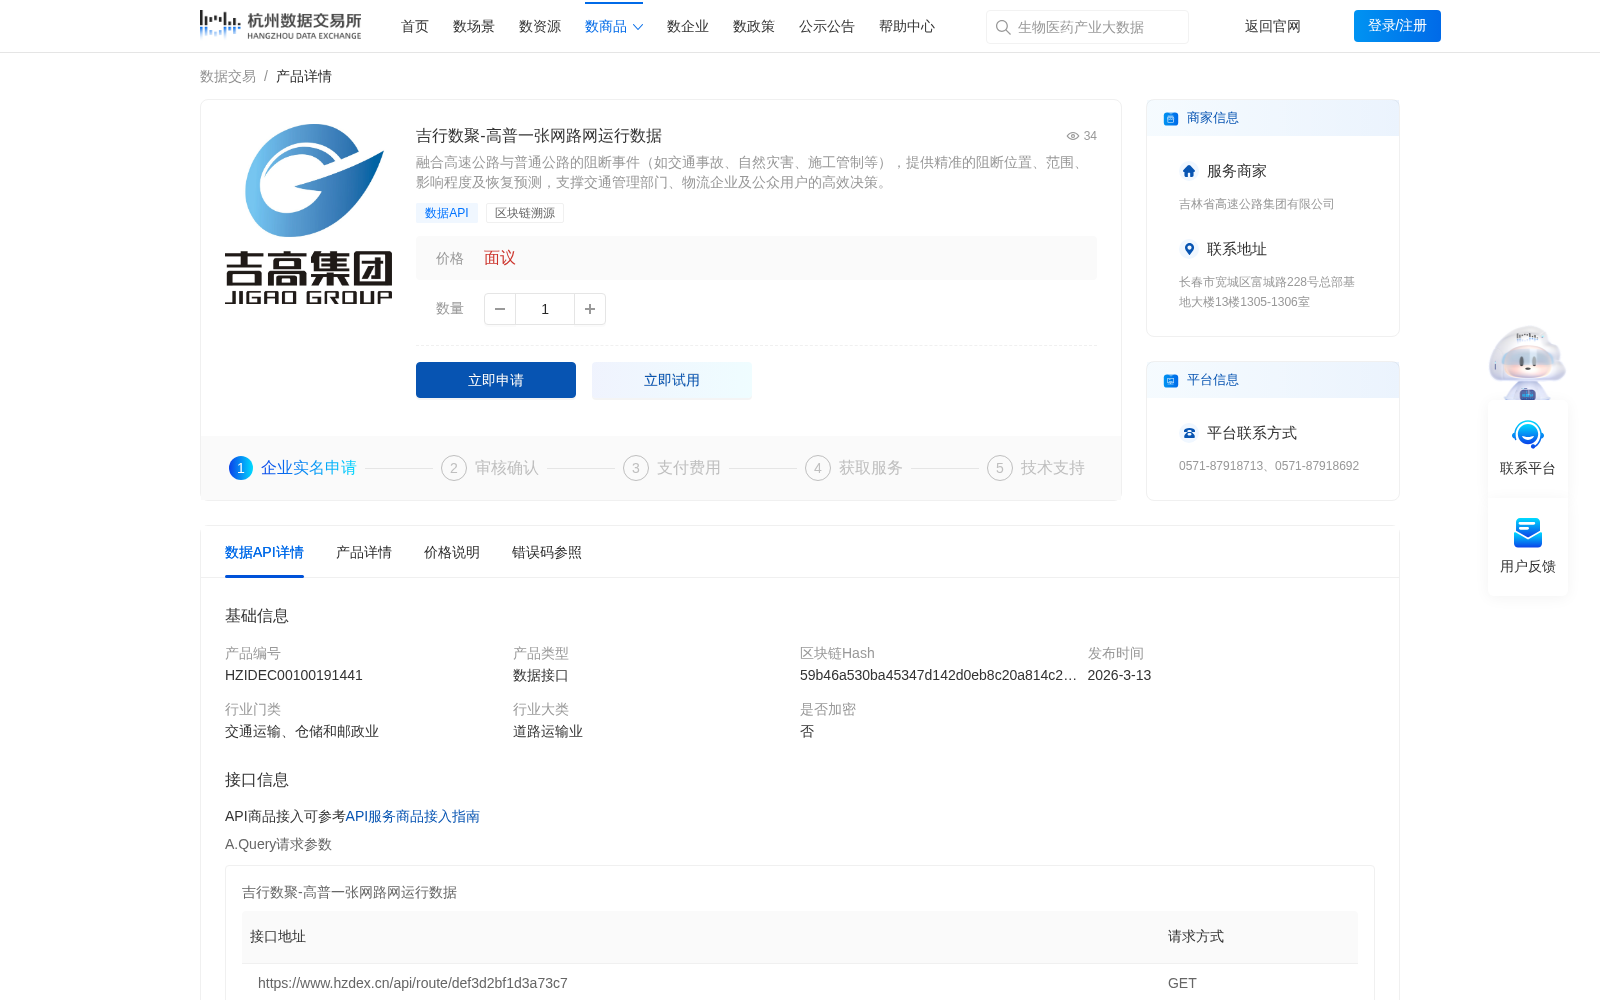Switch to 数据API详情 tab
Screen dimensions: 1600x1000
264,552
